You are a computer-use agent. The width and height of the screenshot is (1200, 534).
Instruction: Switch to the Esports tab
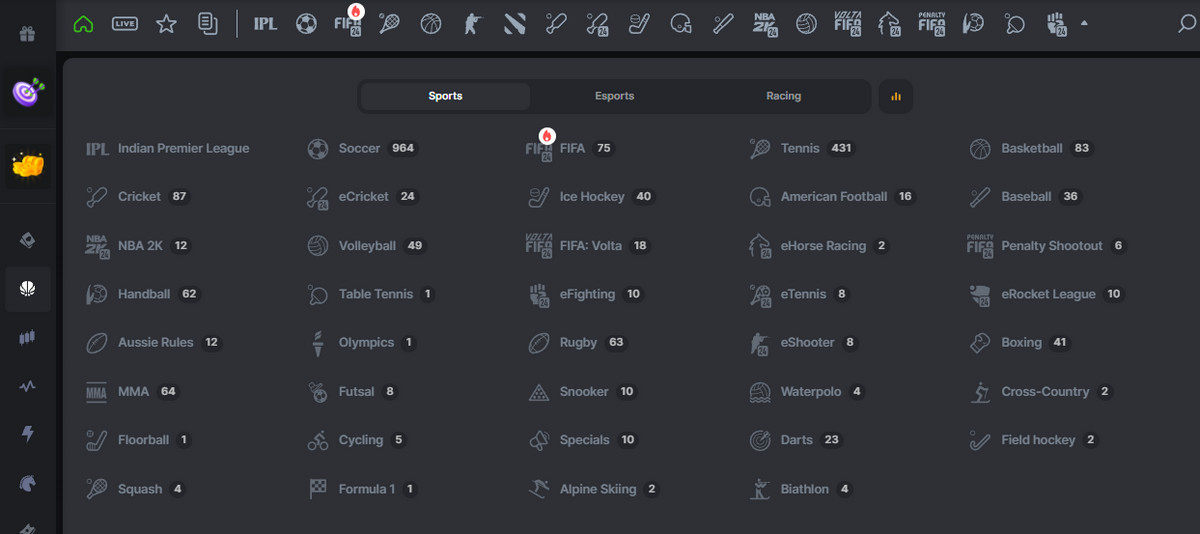click(x=614, y=96)
